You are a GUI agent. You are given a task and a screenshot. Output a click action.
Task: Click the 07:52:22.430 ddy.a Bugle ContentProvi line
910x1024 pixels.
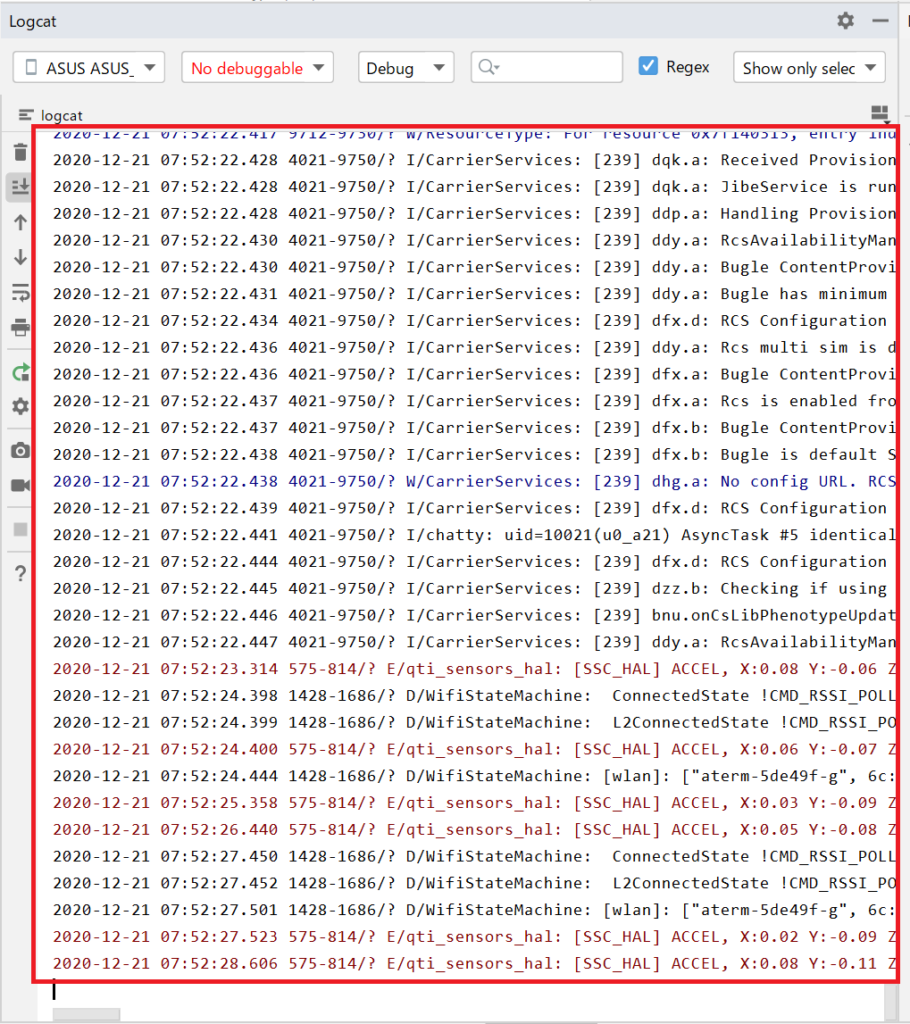(x=474, y=267)
